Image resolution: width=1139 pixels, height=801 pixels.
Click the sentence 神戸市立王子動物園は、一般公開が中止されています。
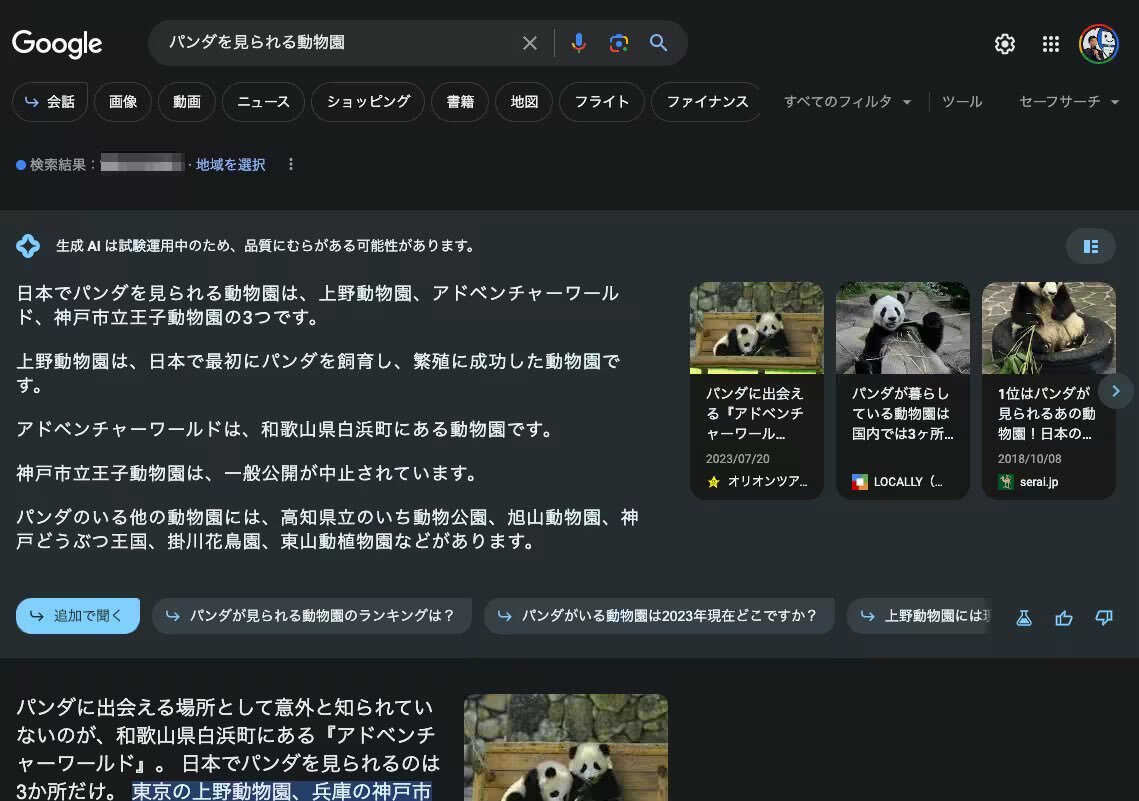248,473
